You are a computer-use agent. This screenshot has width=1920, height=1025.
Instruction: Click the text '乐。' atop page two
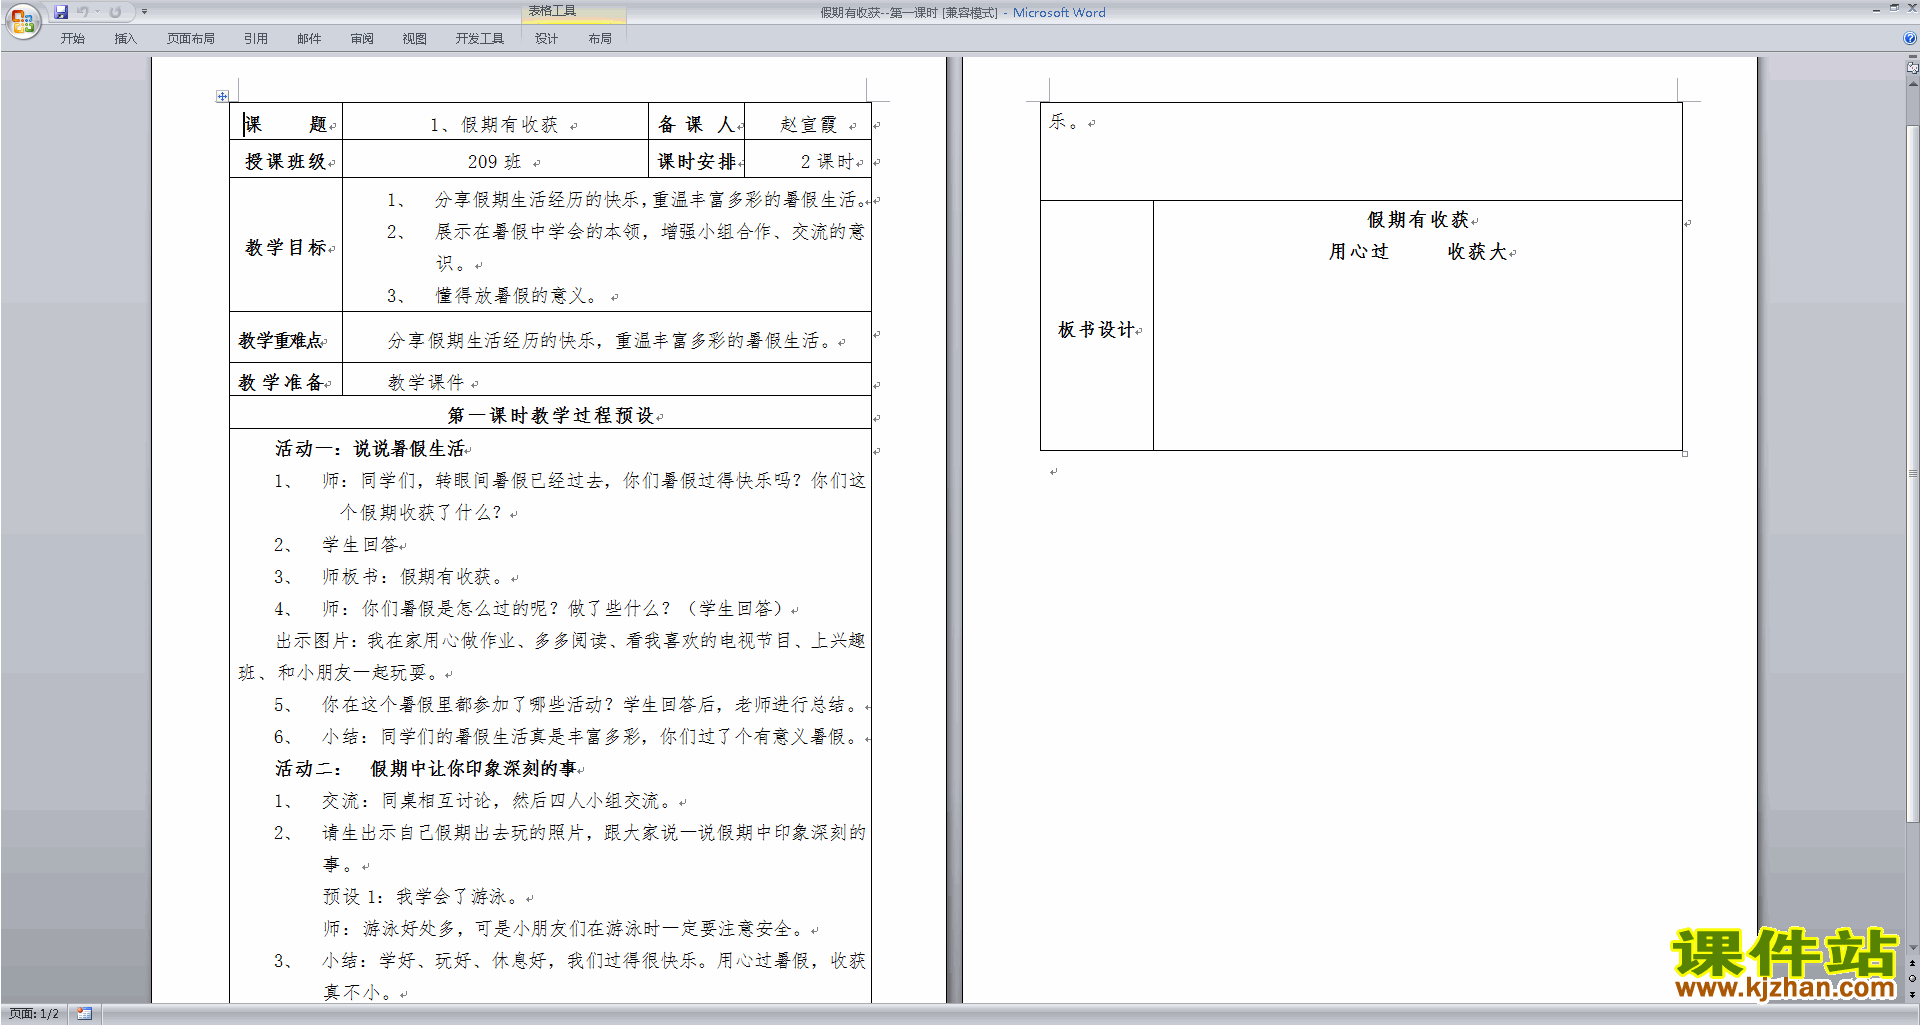click(1065, 122)
